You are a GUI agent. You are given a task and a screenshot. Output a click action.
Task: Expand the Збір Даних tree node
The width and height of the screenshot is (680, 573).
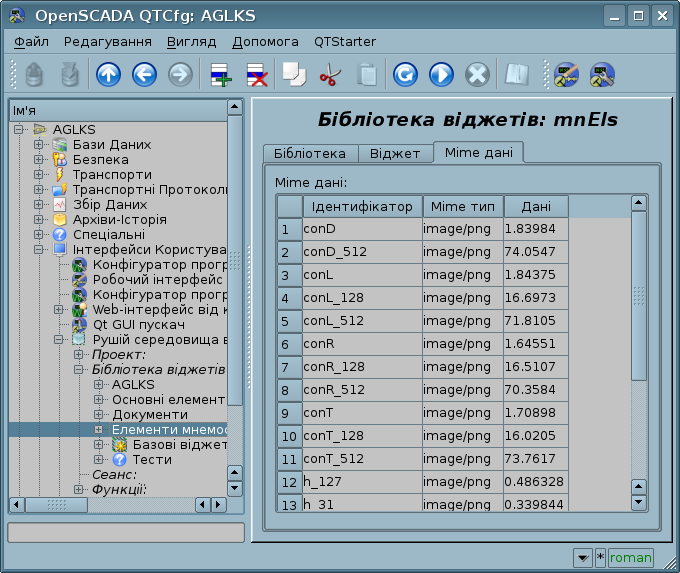click(x=39, y=204)
